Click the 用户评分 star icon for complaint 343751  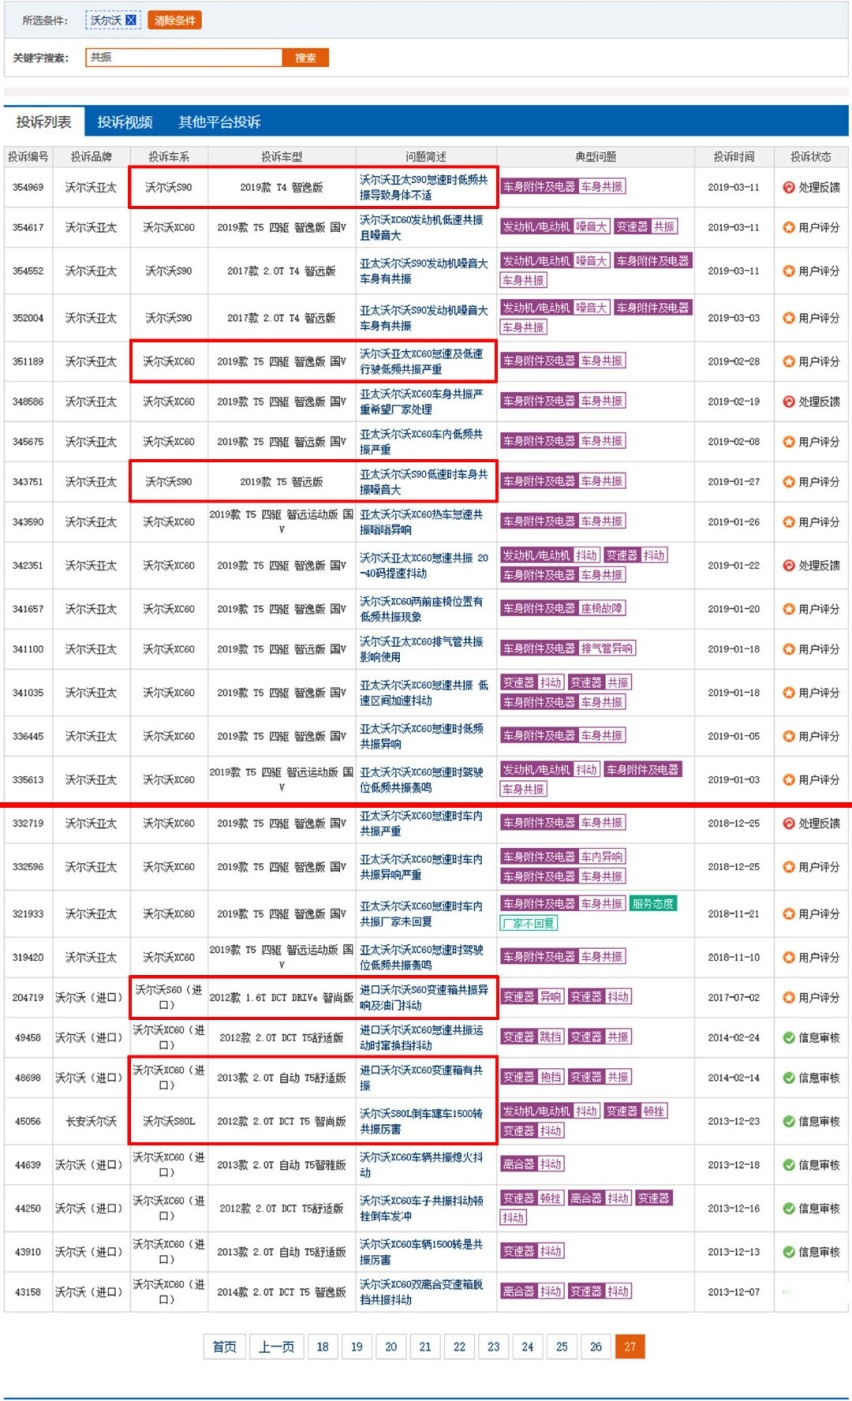click(788, 482)
